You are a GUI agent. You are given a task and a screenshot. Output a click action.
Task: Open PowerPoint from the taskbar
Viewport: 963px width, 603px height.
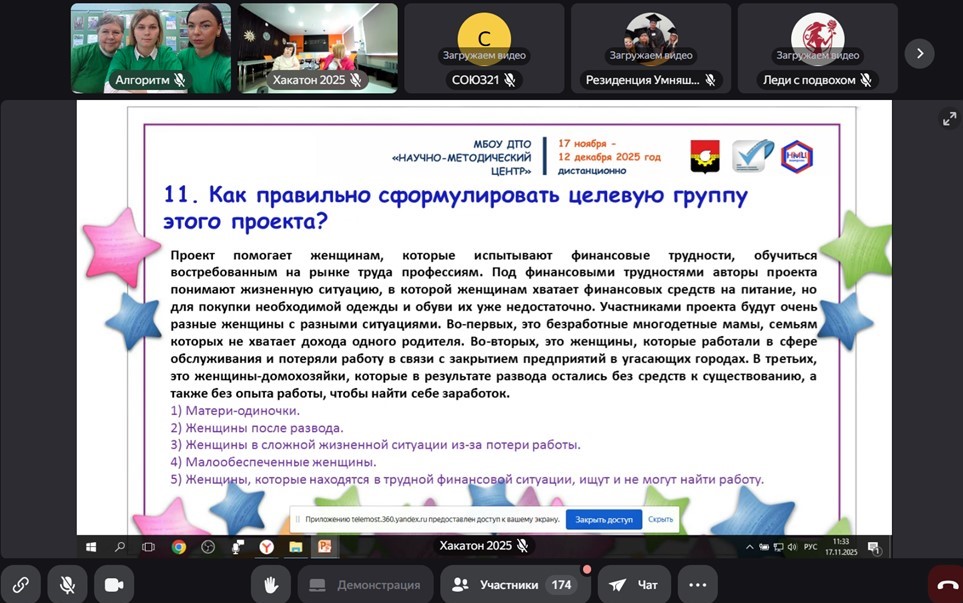pos(324,547)
